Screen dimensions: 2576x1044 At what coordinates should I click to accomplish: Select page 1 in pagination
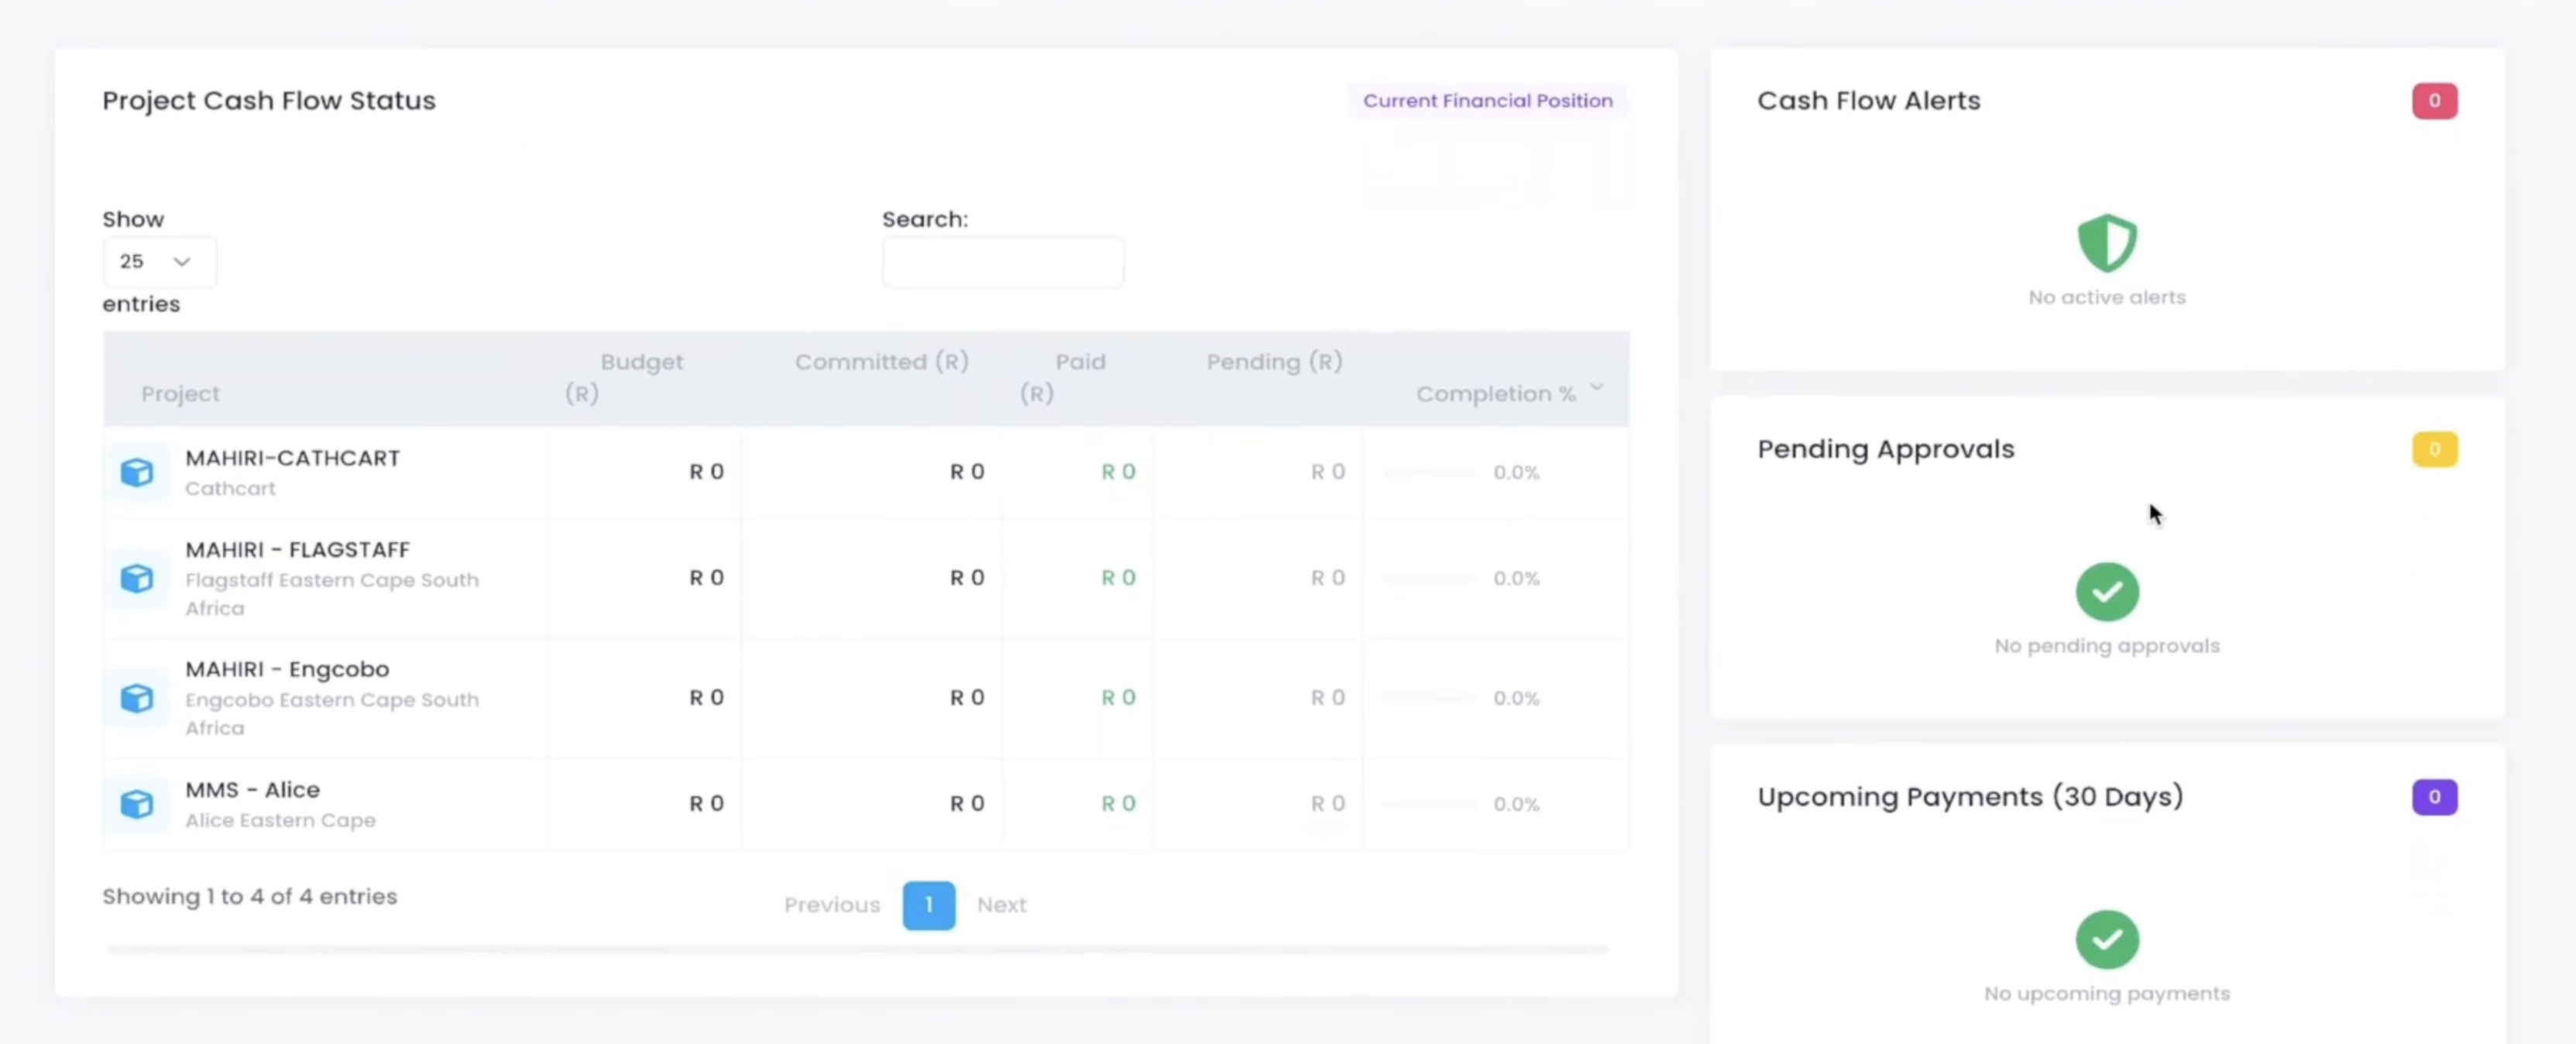[928, 905]
